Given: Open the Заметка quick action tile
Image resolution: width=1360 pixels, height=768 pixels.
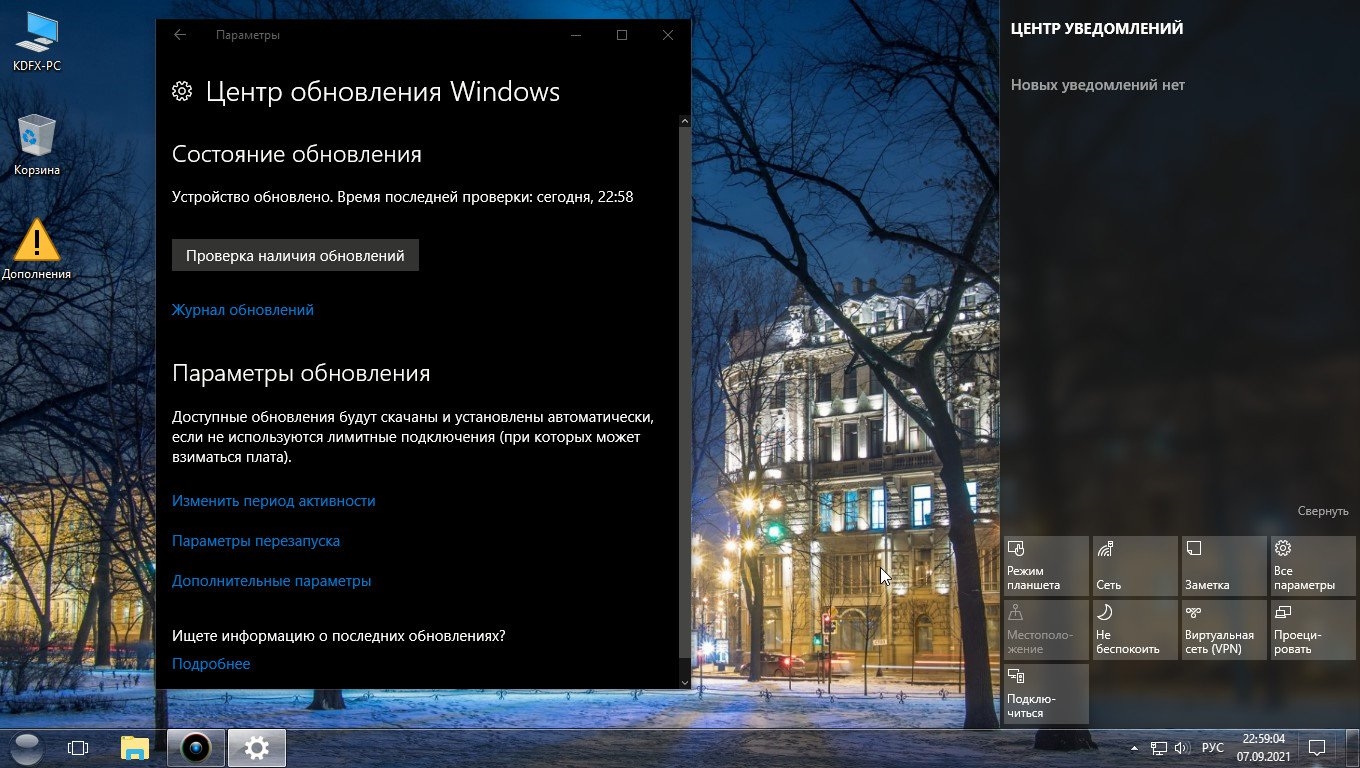Looking at the screenshot, I should 1224,565.
